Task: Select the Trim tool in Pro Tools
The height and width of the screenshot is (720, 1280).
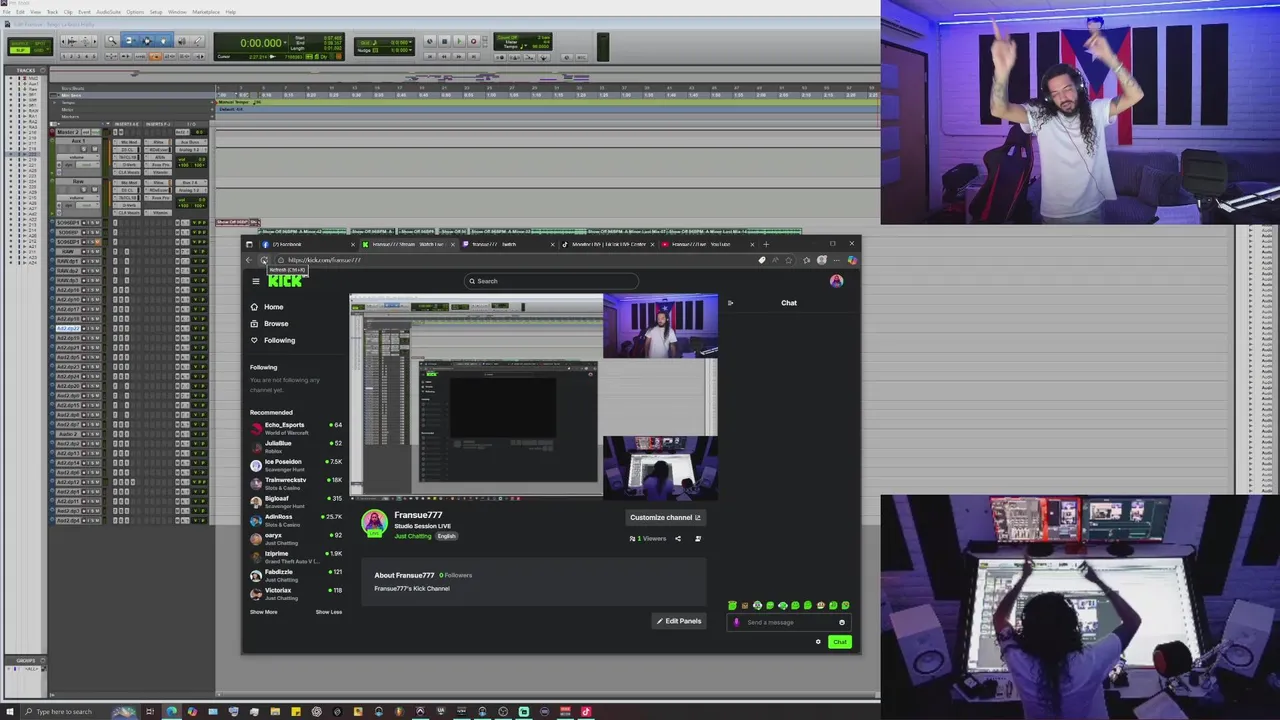Action: click(129, 40)
